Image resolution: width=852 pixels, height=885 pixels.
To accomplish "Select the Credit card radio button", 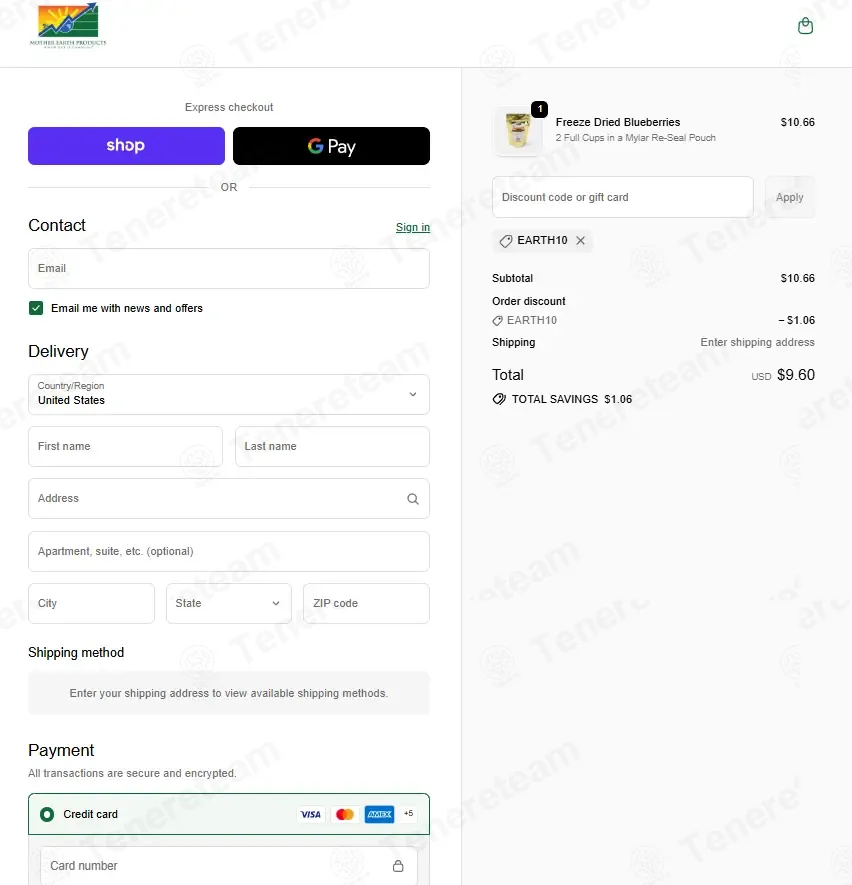I will [x=47, y=814].
